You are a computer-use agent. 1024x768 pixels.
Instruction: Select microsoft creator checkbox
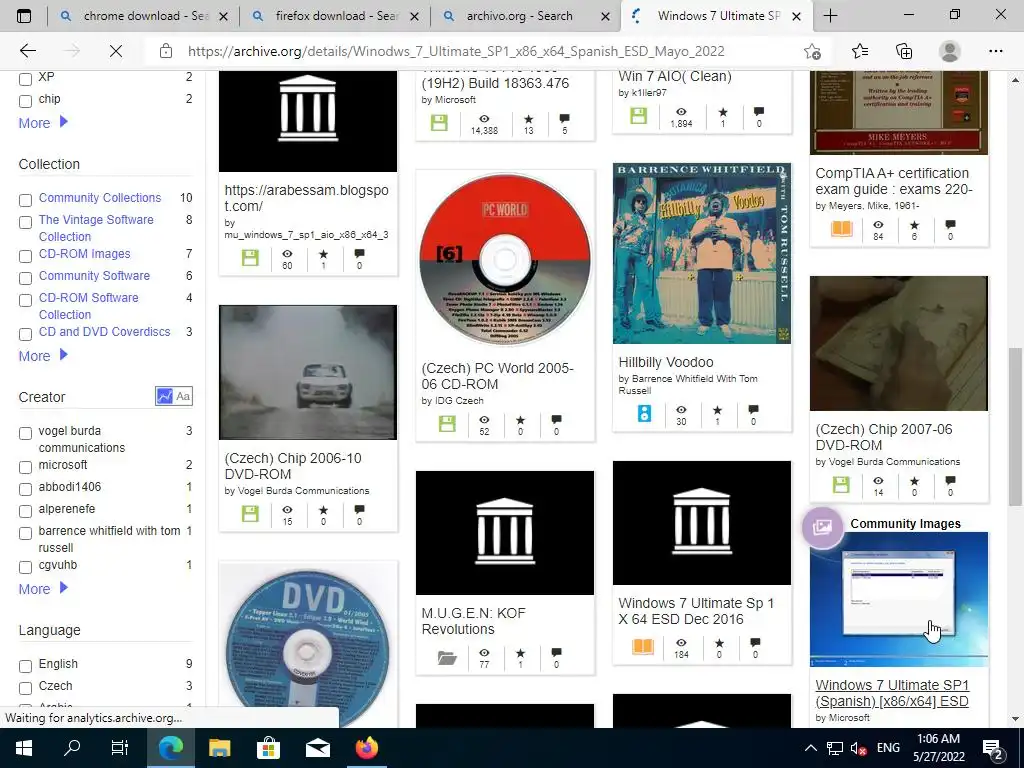pos(25,467)
